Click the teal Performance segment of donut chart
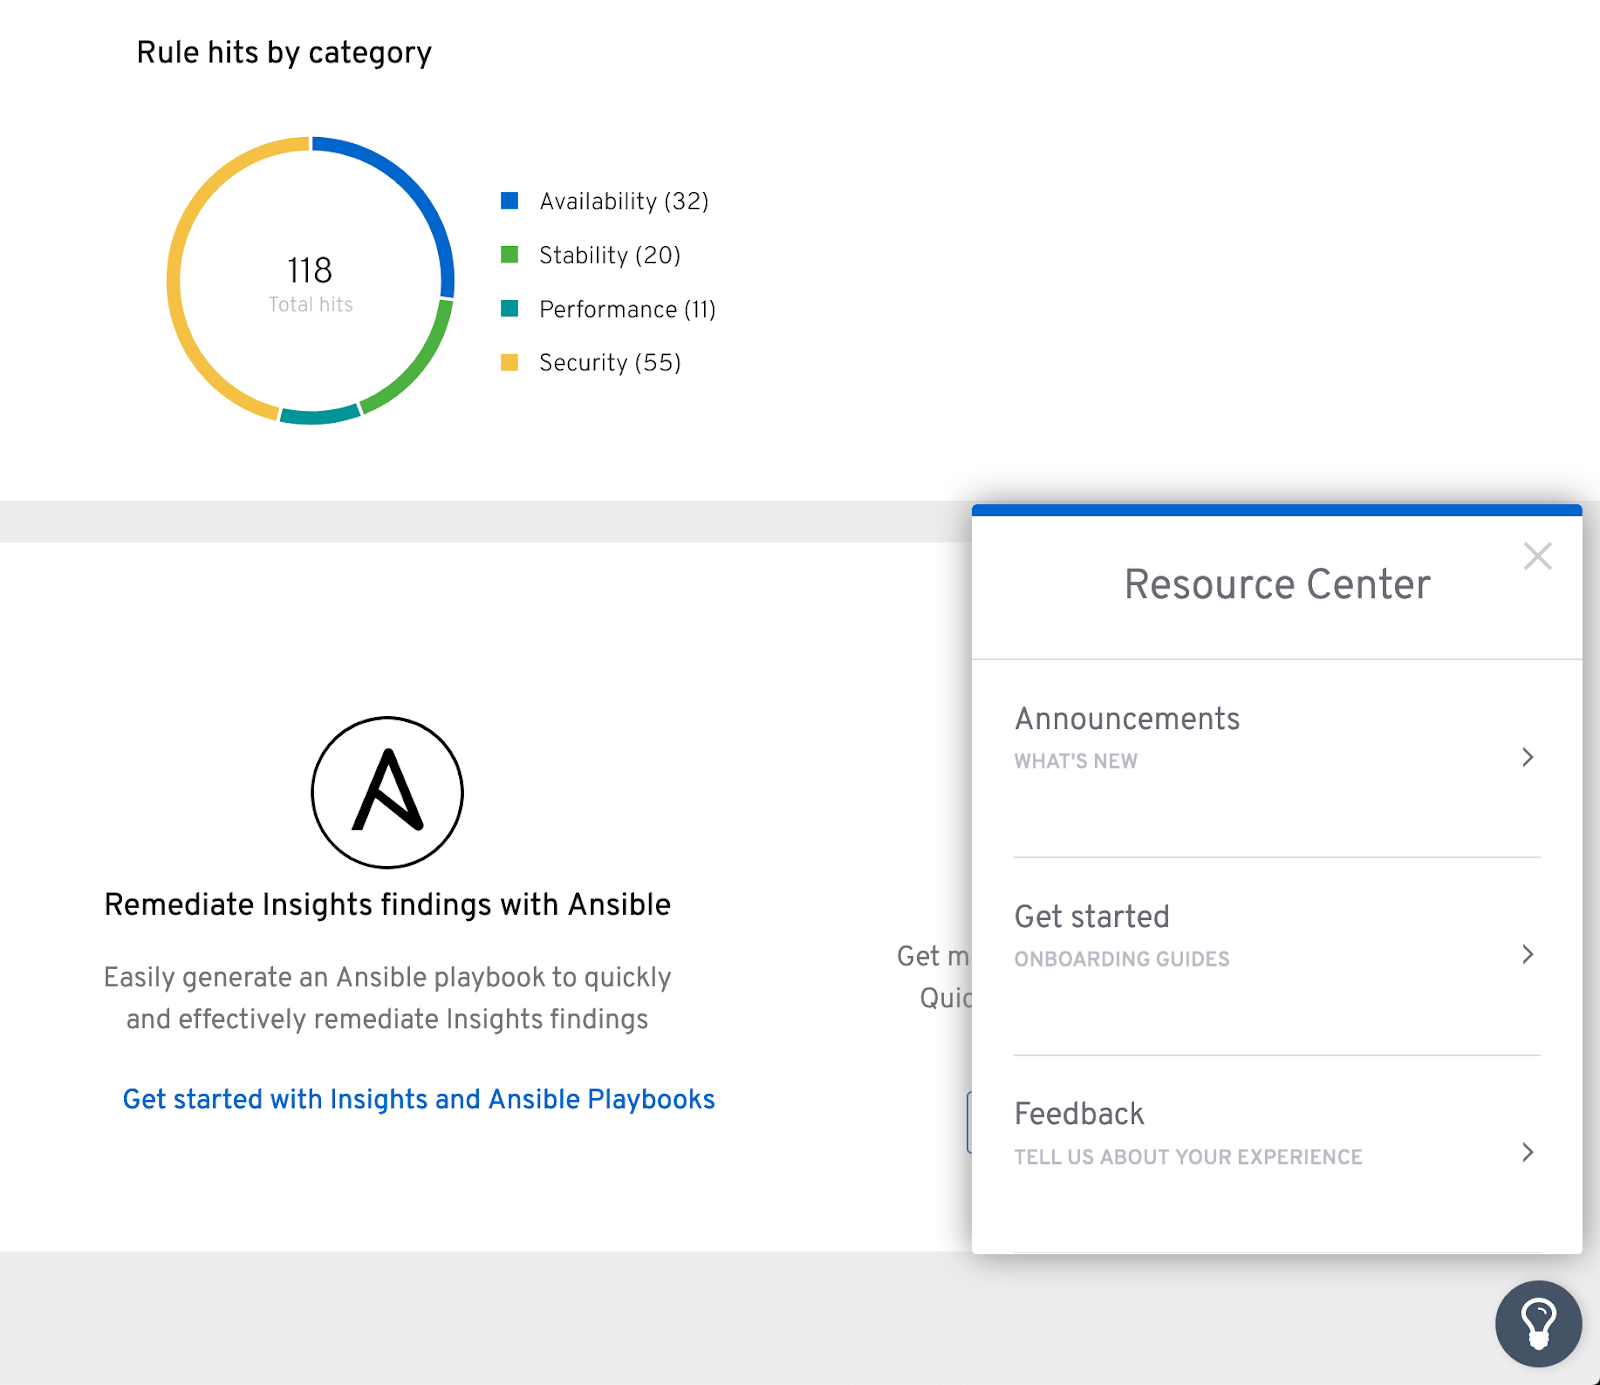This screenshot has width=1600, height=1385. pyautogui.click(x=319, y=416)
